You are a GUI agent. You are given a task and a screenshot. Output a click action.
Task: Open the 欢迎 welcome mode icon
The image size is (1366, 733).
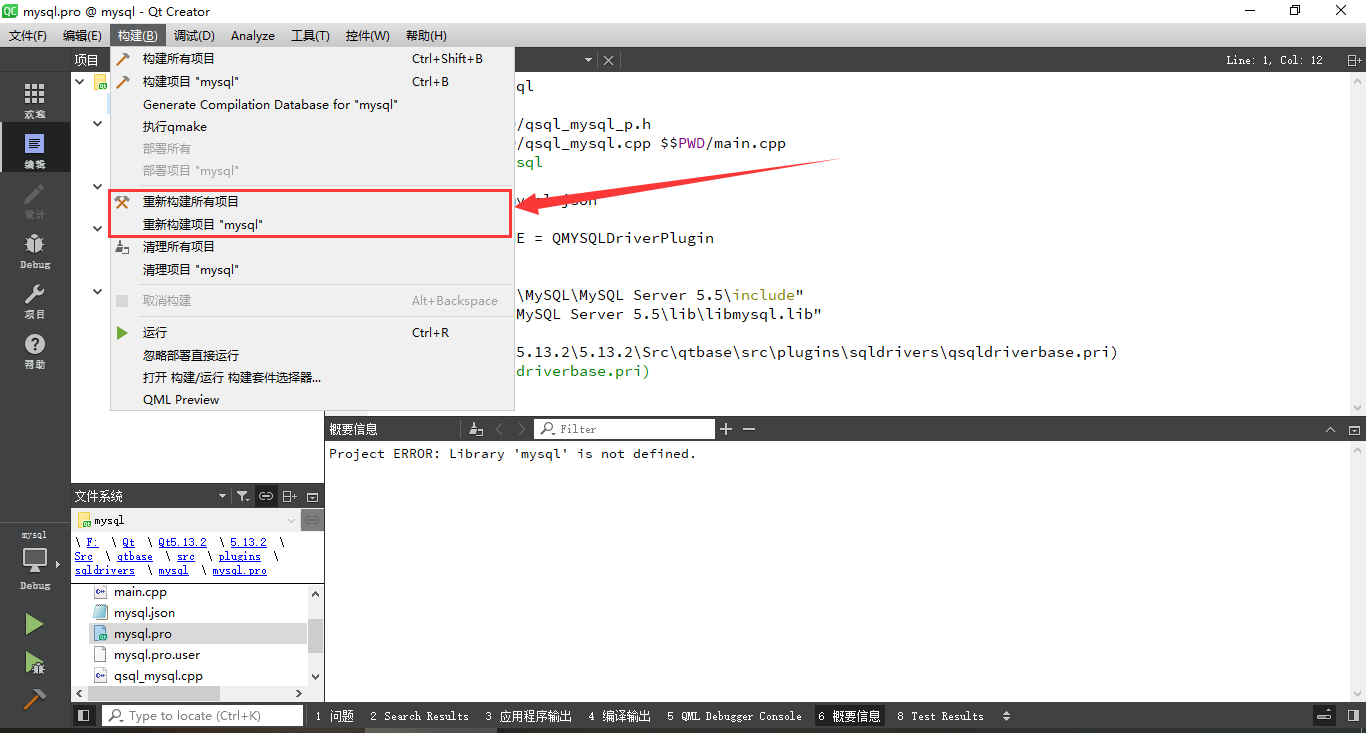pyautogui.click(x=34, y=97)
